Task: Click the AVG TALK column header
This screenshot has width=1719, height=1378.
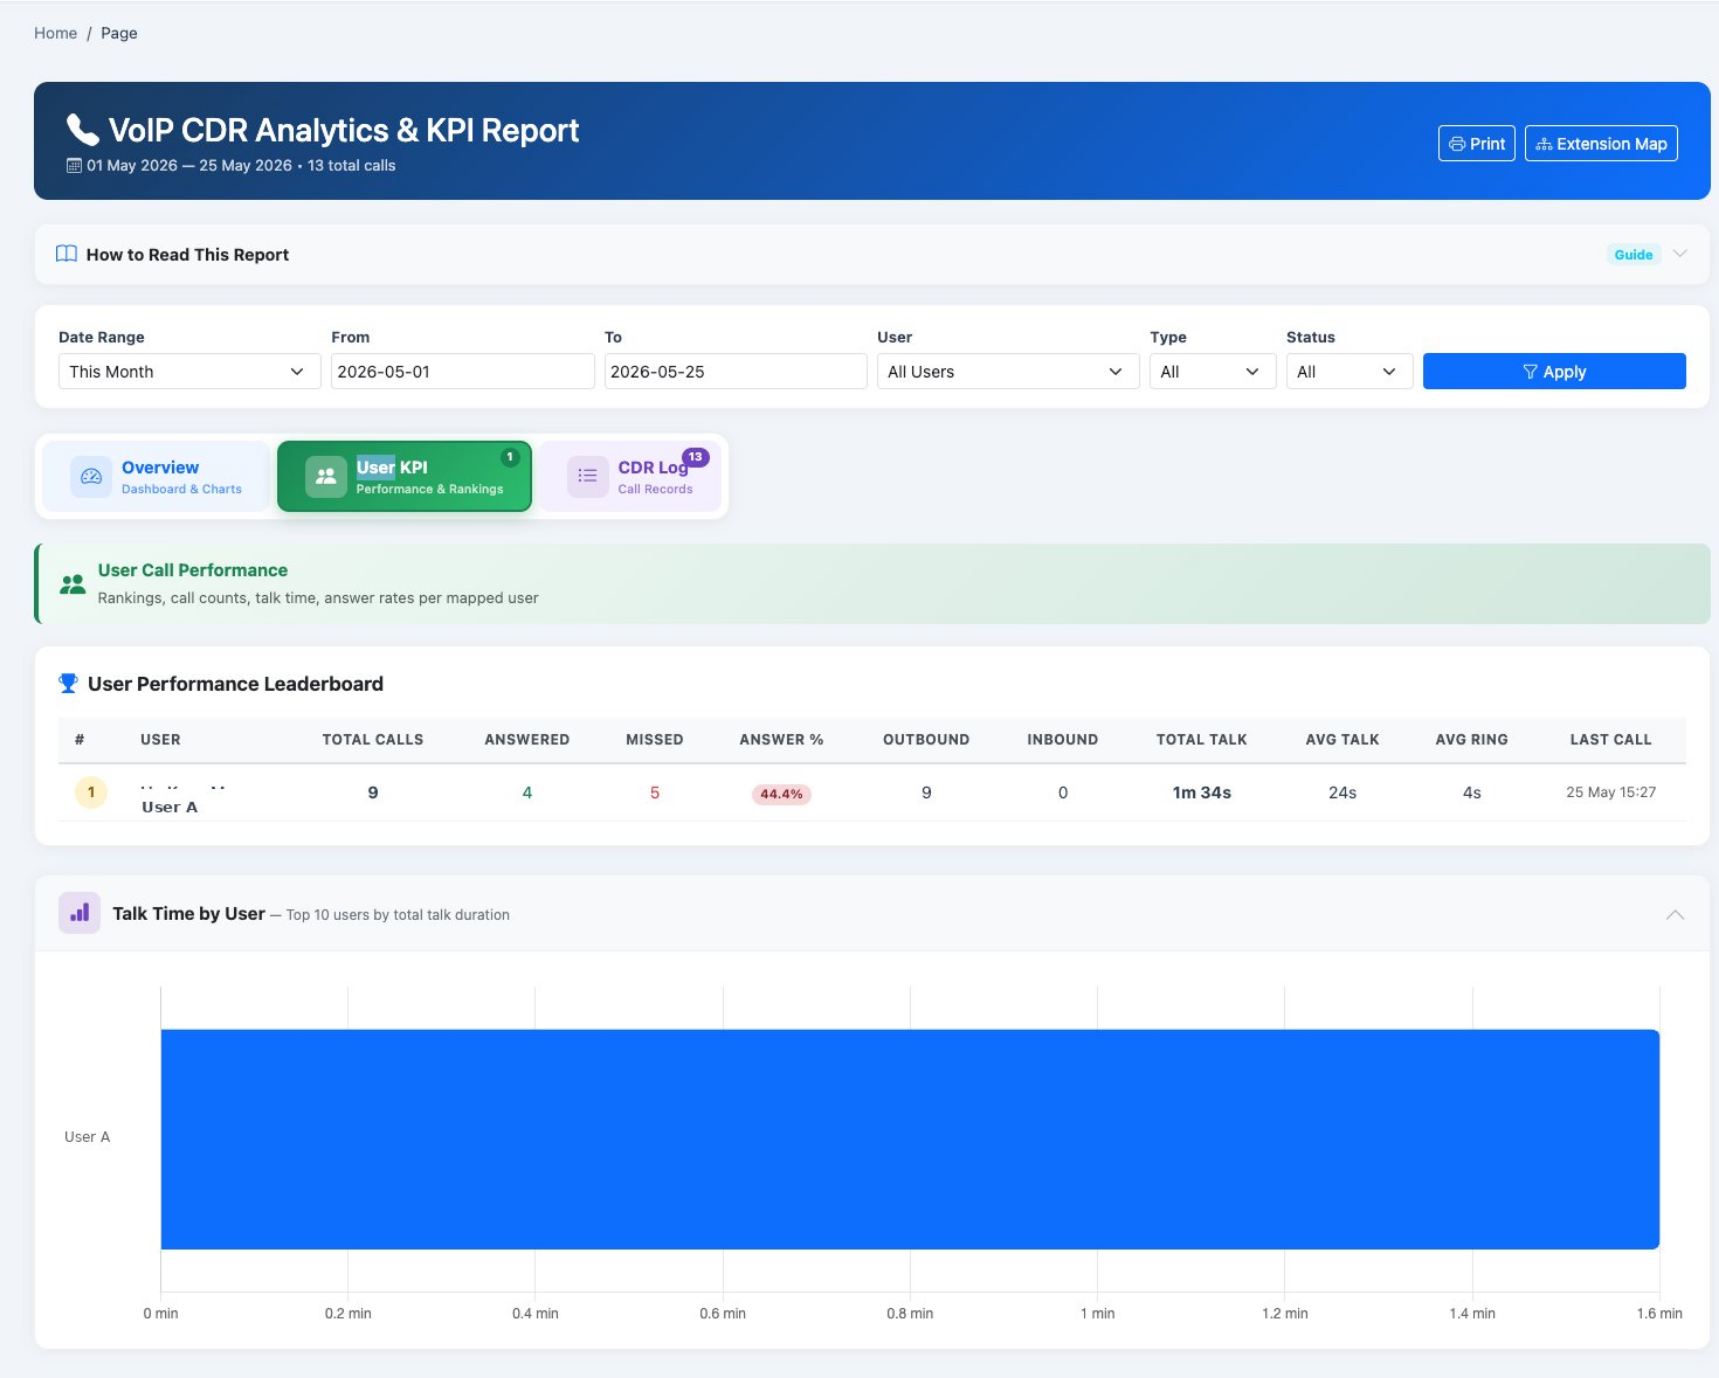Action: [1342, 740]
